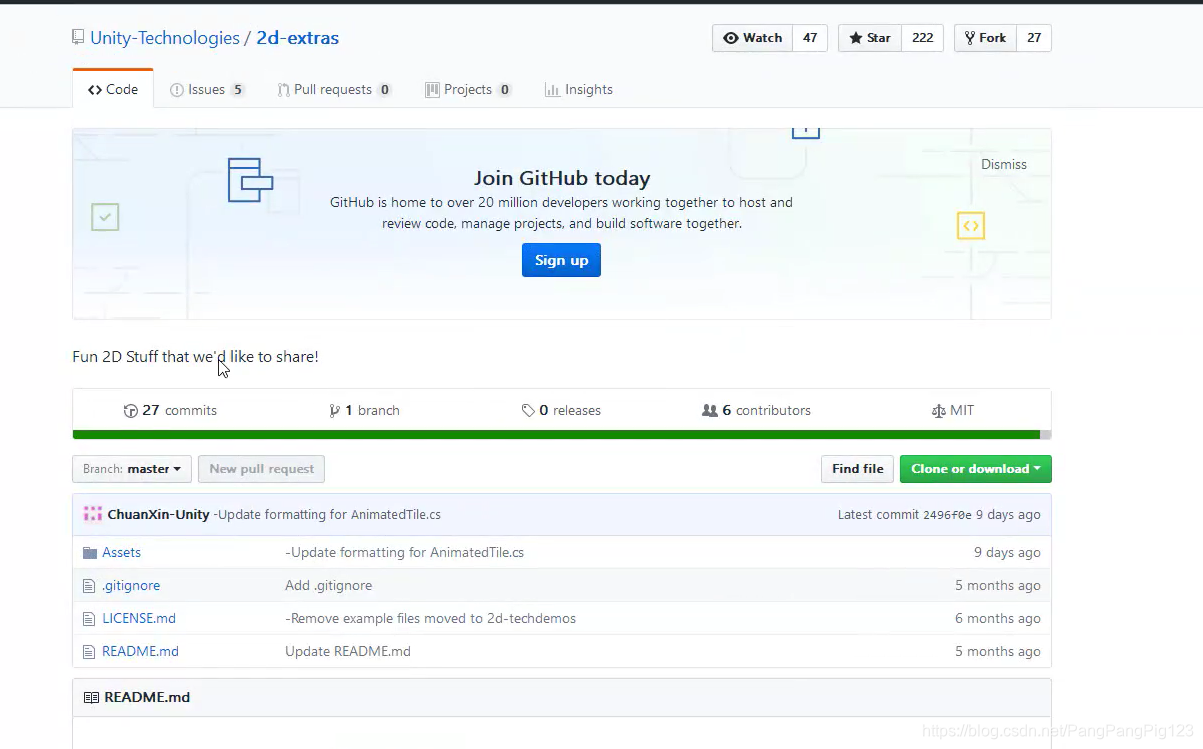This screenshot has height=749, width=1203.
Task: Click the Projects board icon
Action: coord(432,90)
